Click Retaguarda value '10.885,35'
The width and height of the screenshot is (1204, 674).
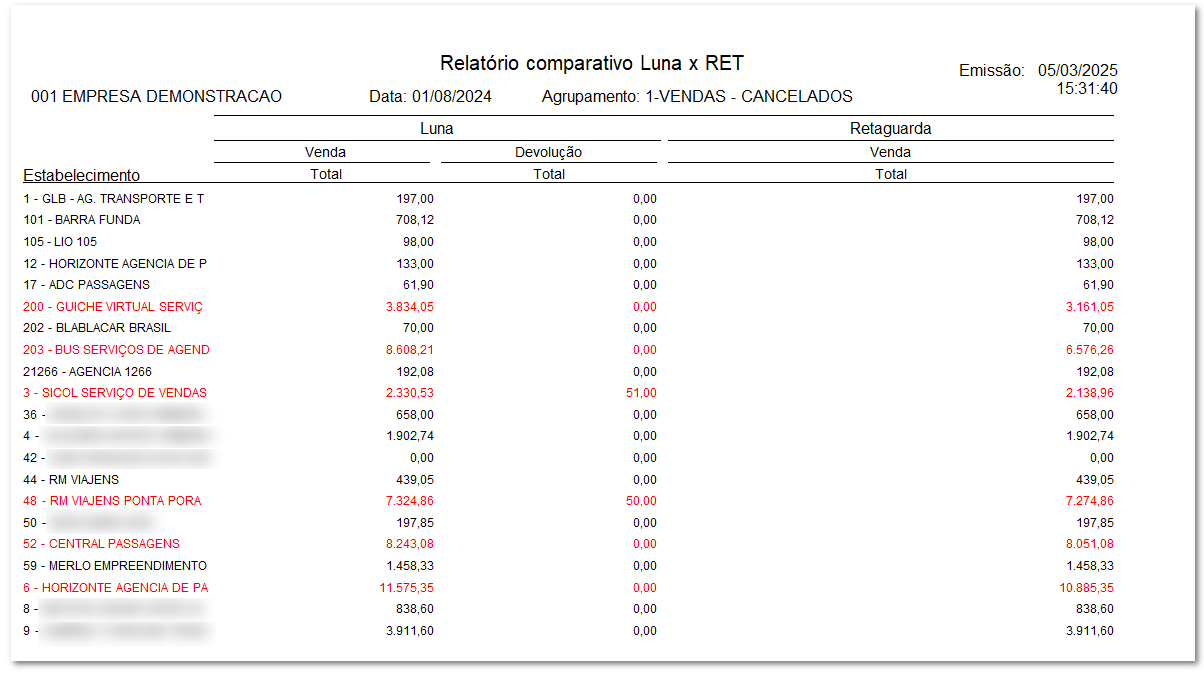pyautogui.click(x=1086, y=587)
